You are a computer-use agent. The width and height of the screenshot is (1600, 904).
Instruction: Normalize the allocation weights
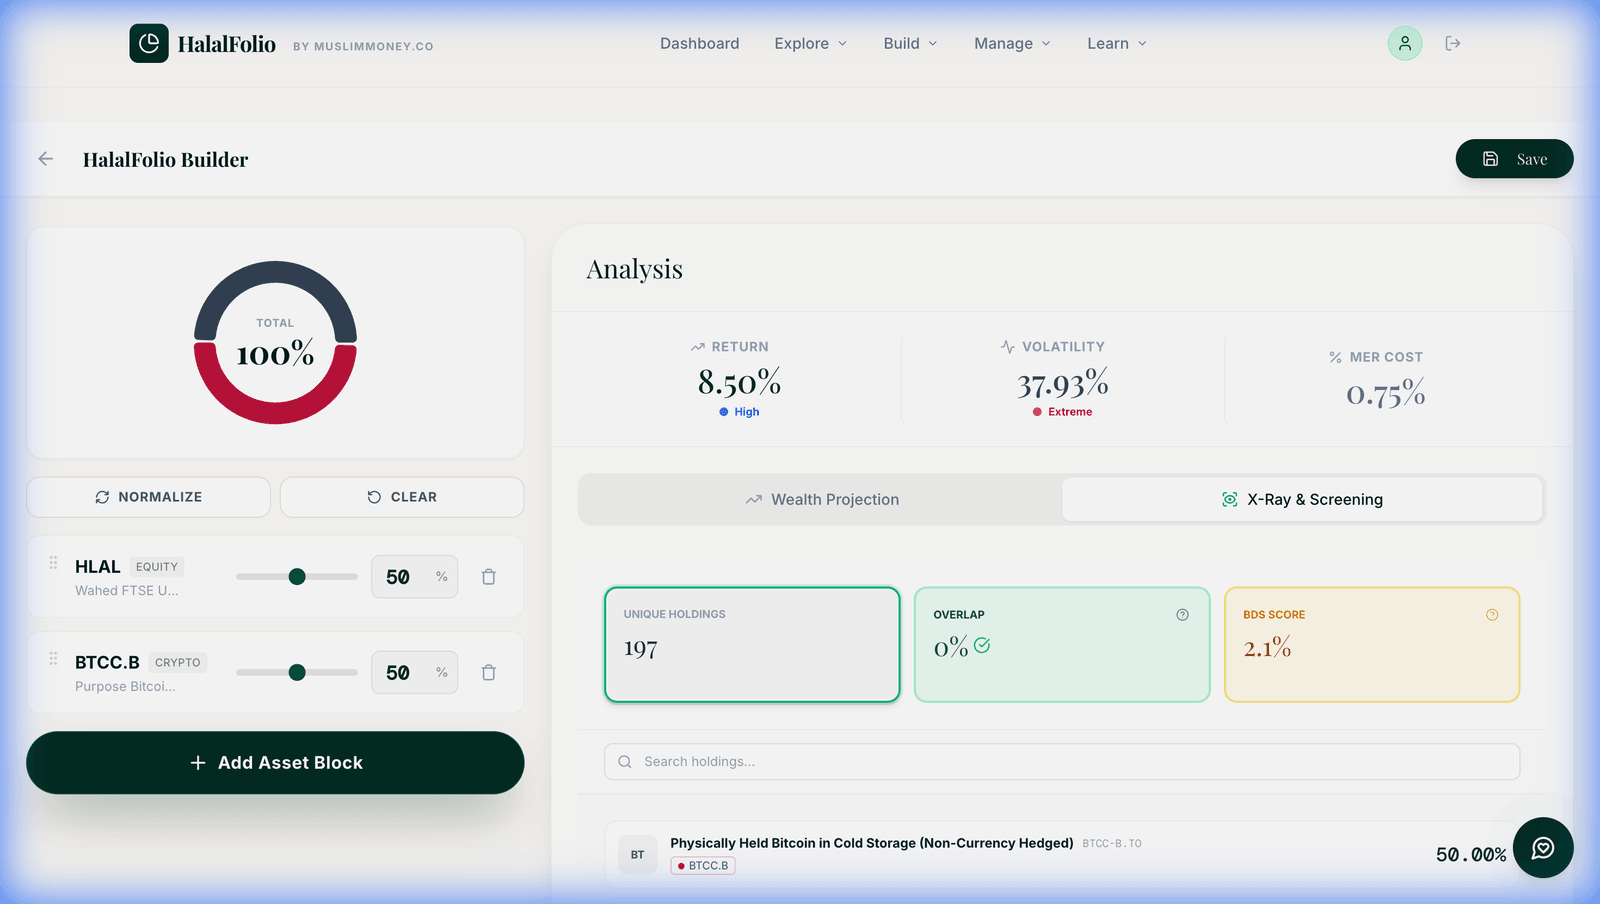[148, 497]
